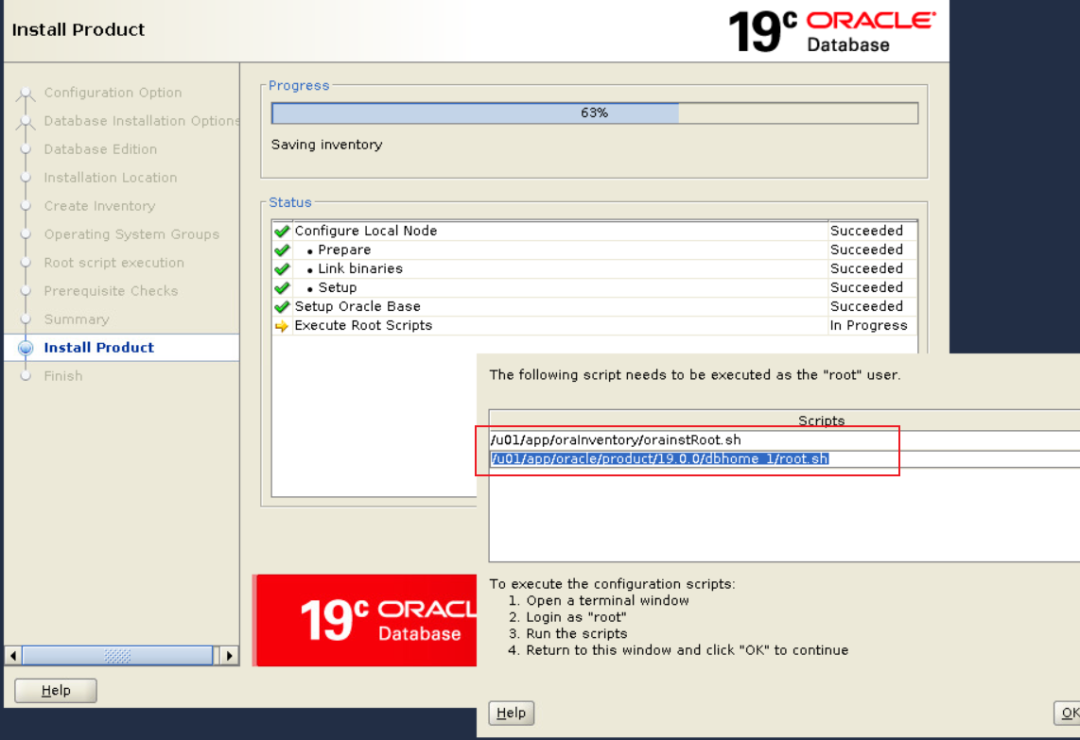The width and height of the screenshot is (1080, 740).
Task: Select Install Product step in sidebar
Action: click(98, 347)
